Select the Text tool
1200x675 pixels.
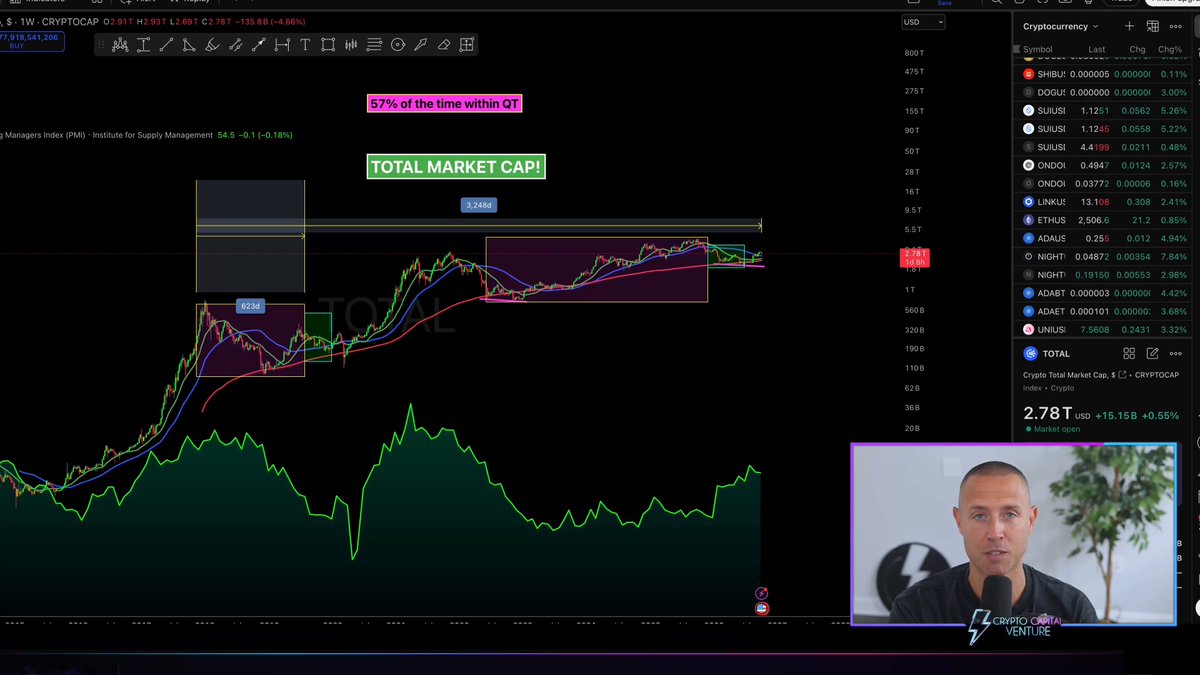coord(305,44)
